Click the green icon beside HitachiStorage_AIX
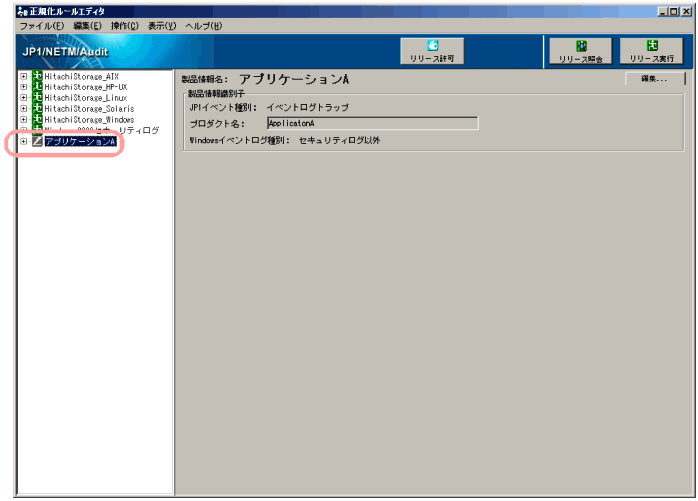 coord(37,76)
